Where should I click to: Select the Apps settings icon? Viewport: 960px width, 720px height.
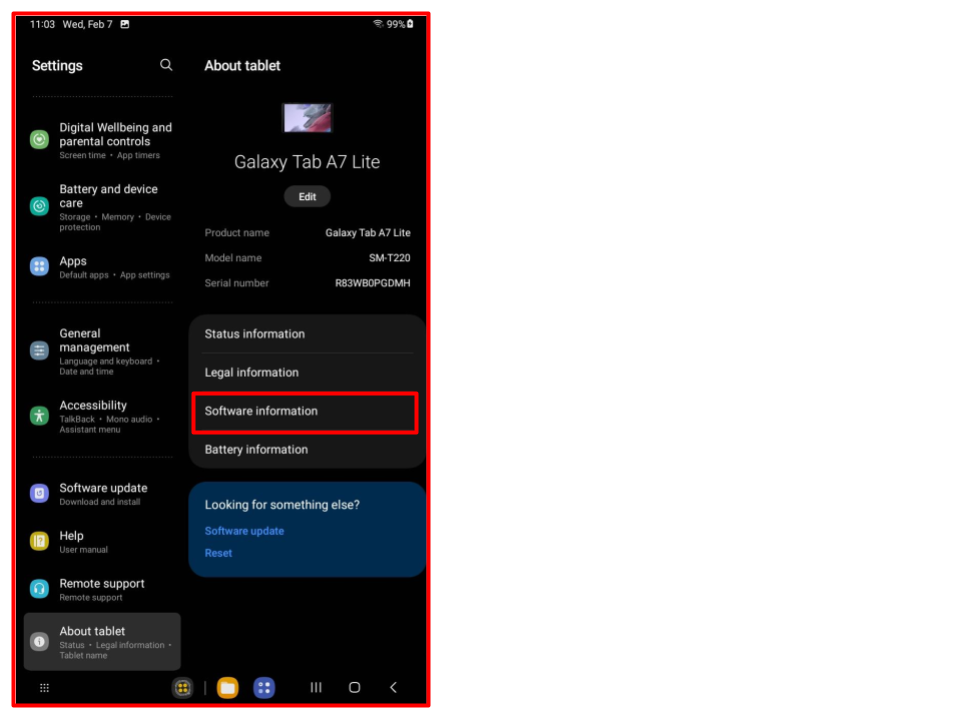(39, 266)
